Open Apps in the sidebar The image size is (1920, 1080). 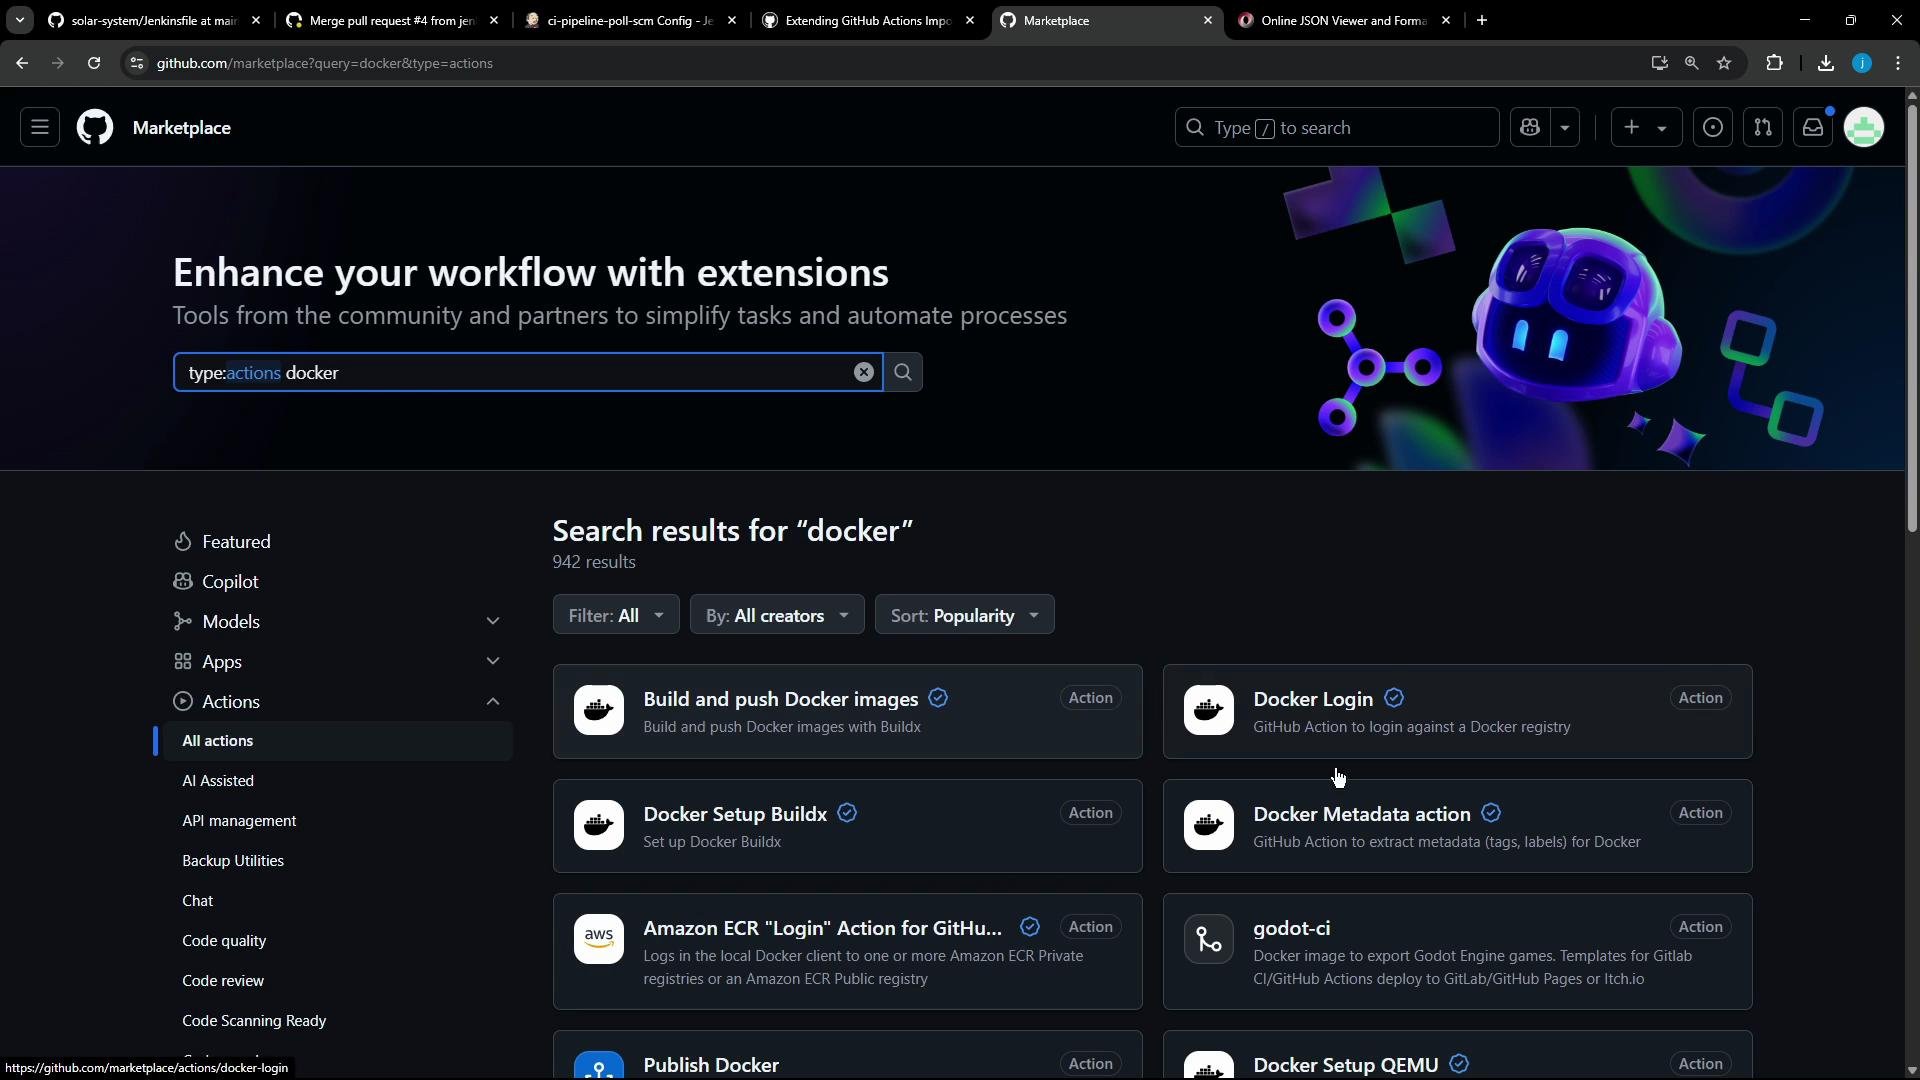(222, 662)
